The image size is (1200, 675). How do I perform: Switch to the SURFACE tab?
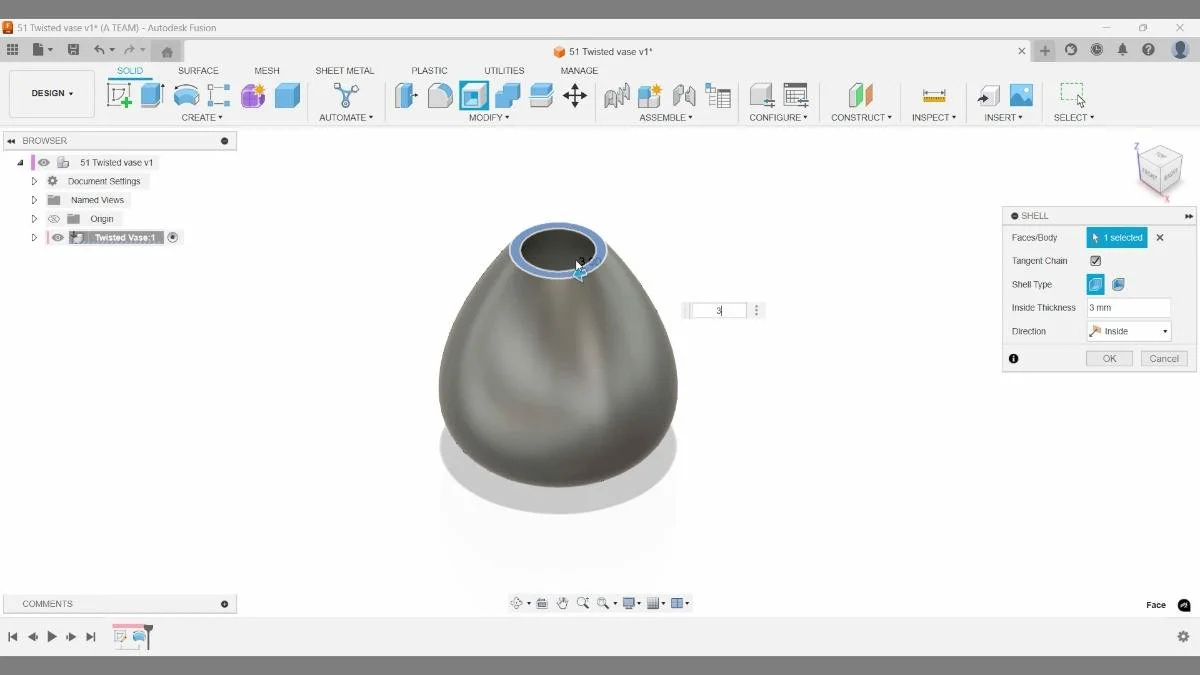[x=198, y=70]
